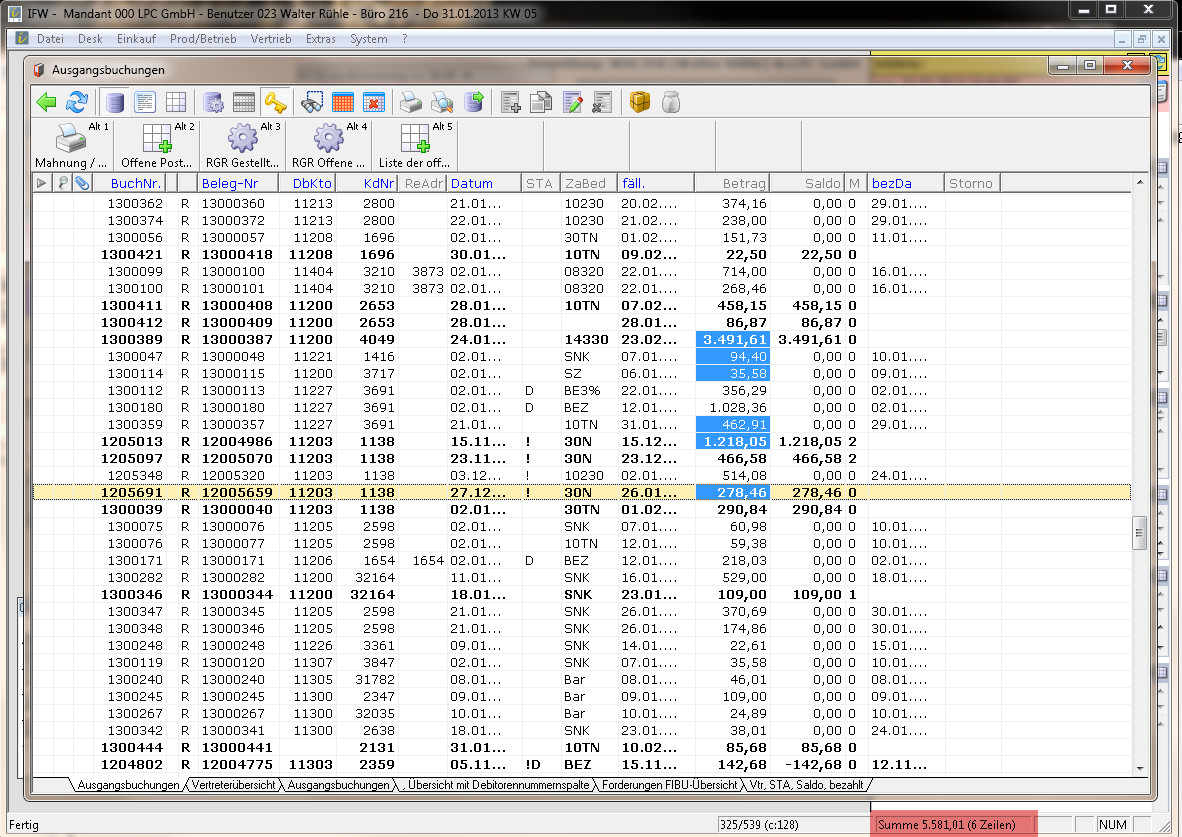The image size is (1182, 837).
Task: Click the key icon in toolbar
Action: point(275,102)
